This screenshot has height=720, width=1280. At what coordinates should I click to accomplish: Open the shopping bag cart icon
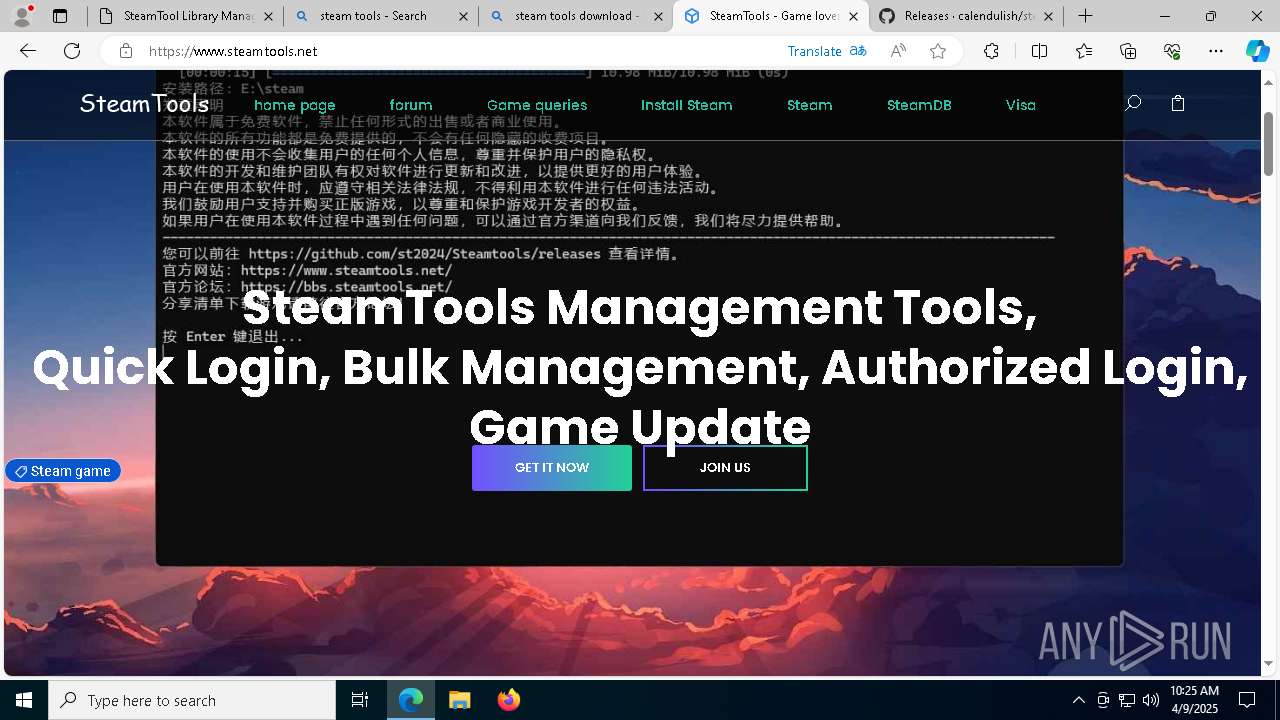1178,103
